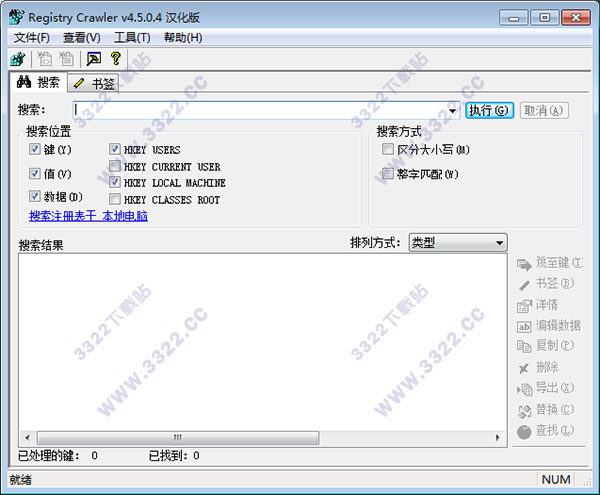Expand the search history dropdown arrow
The height and width of the screenshot is (495, 600).
point(452,111)
